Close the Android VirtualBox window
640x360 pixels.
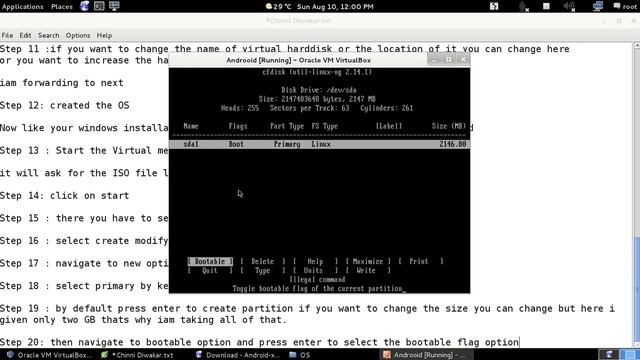click(x=463, y=60)
